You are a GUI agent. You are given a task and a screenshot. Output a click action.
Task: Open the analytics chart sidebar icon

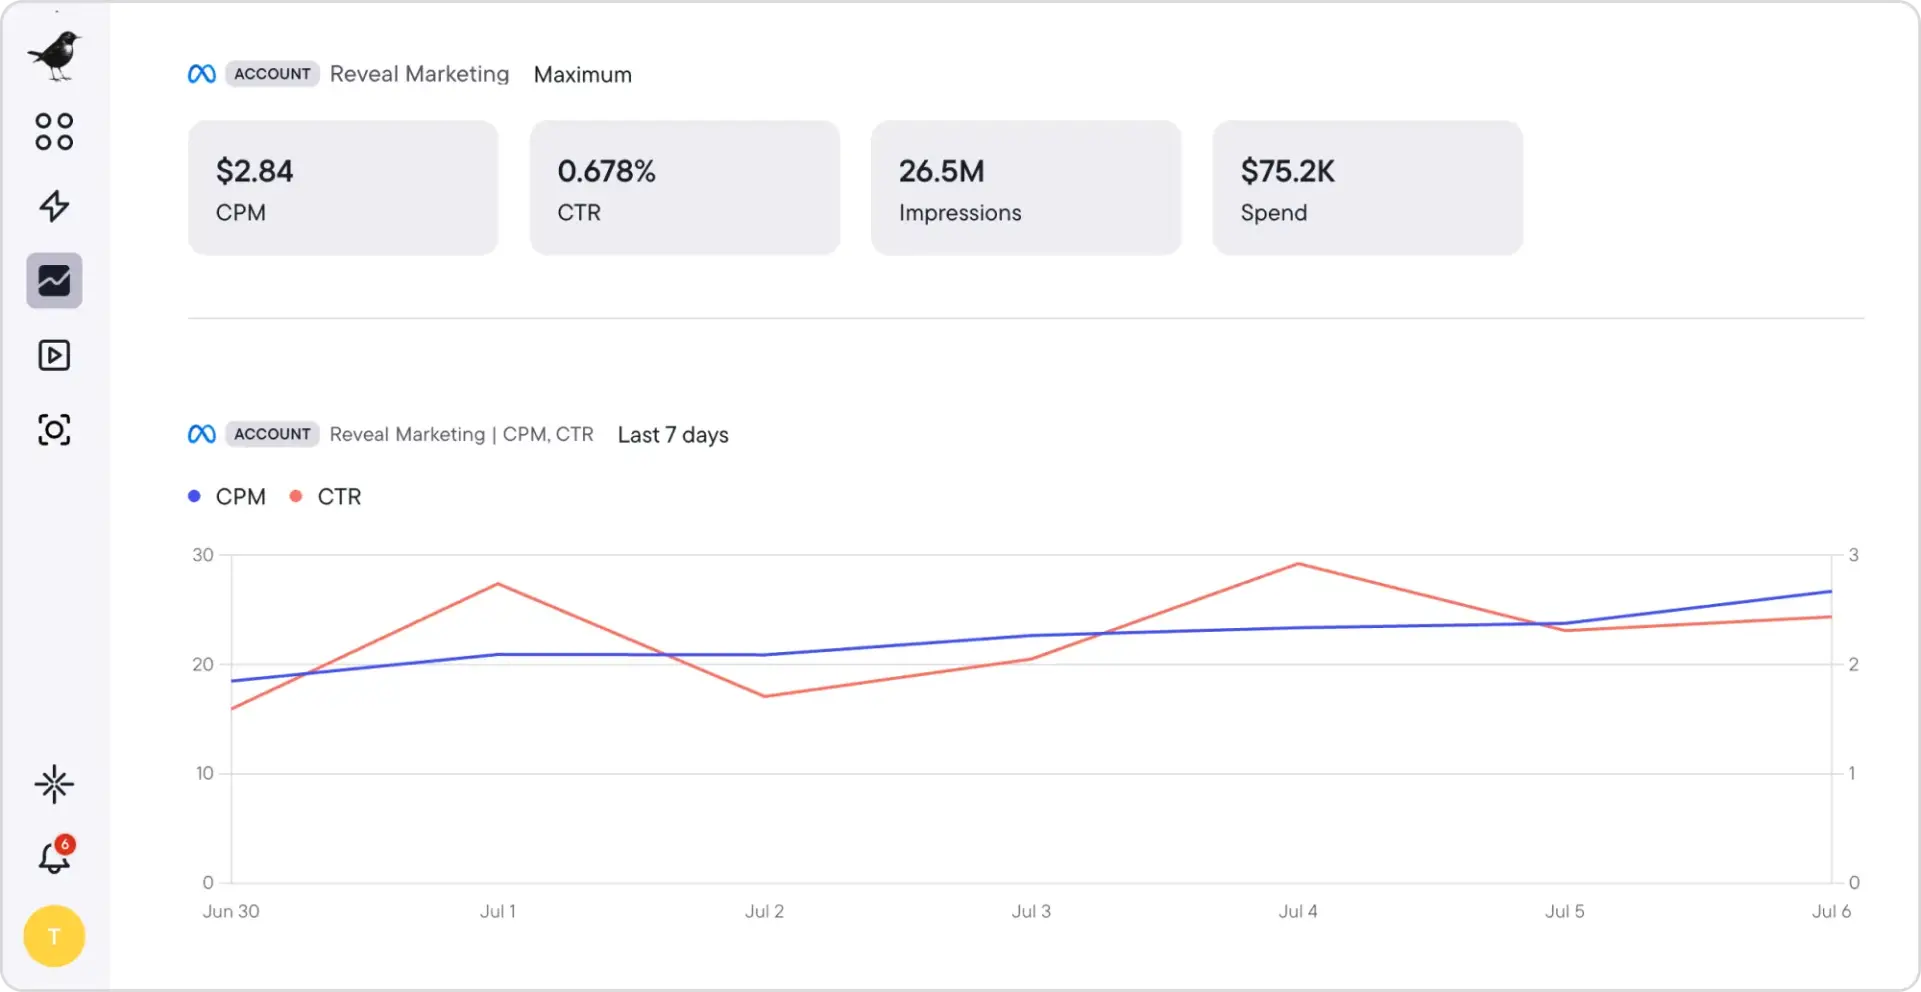54,281
